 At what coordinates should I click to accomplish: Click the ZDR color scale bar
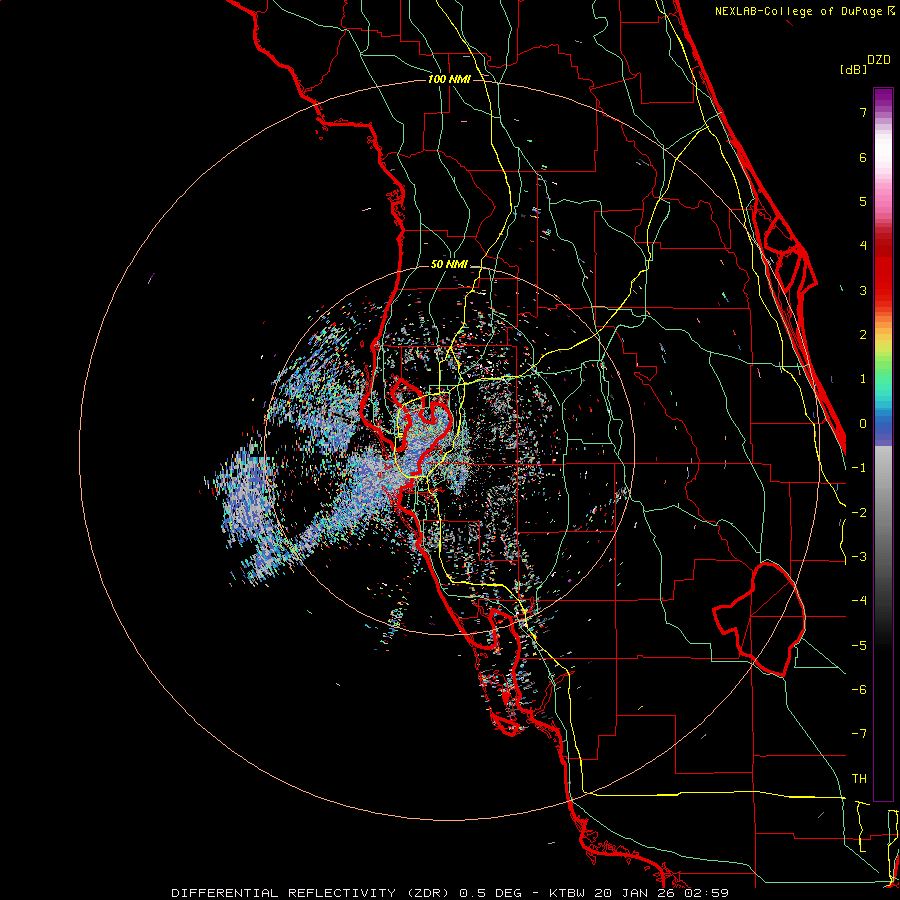[x=883, y=444]
